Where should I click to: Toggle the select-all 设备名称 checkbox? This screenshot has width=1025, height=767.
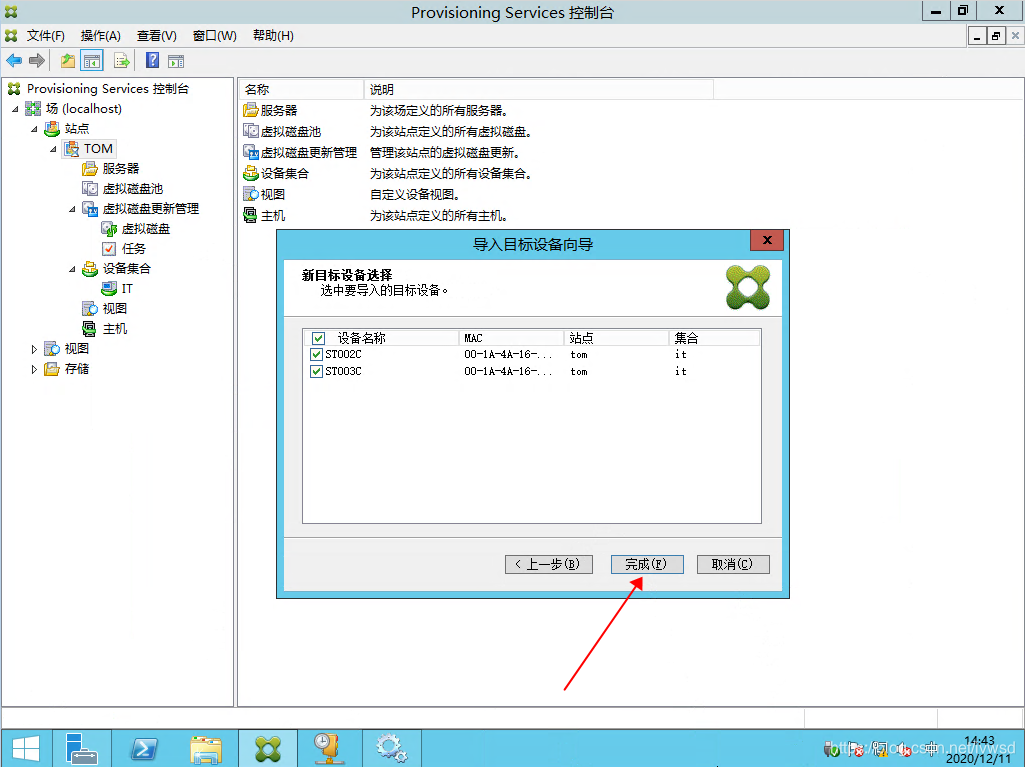(318, 338)
